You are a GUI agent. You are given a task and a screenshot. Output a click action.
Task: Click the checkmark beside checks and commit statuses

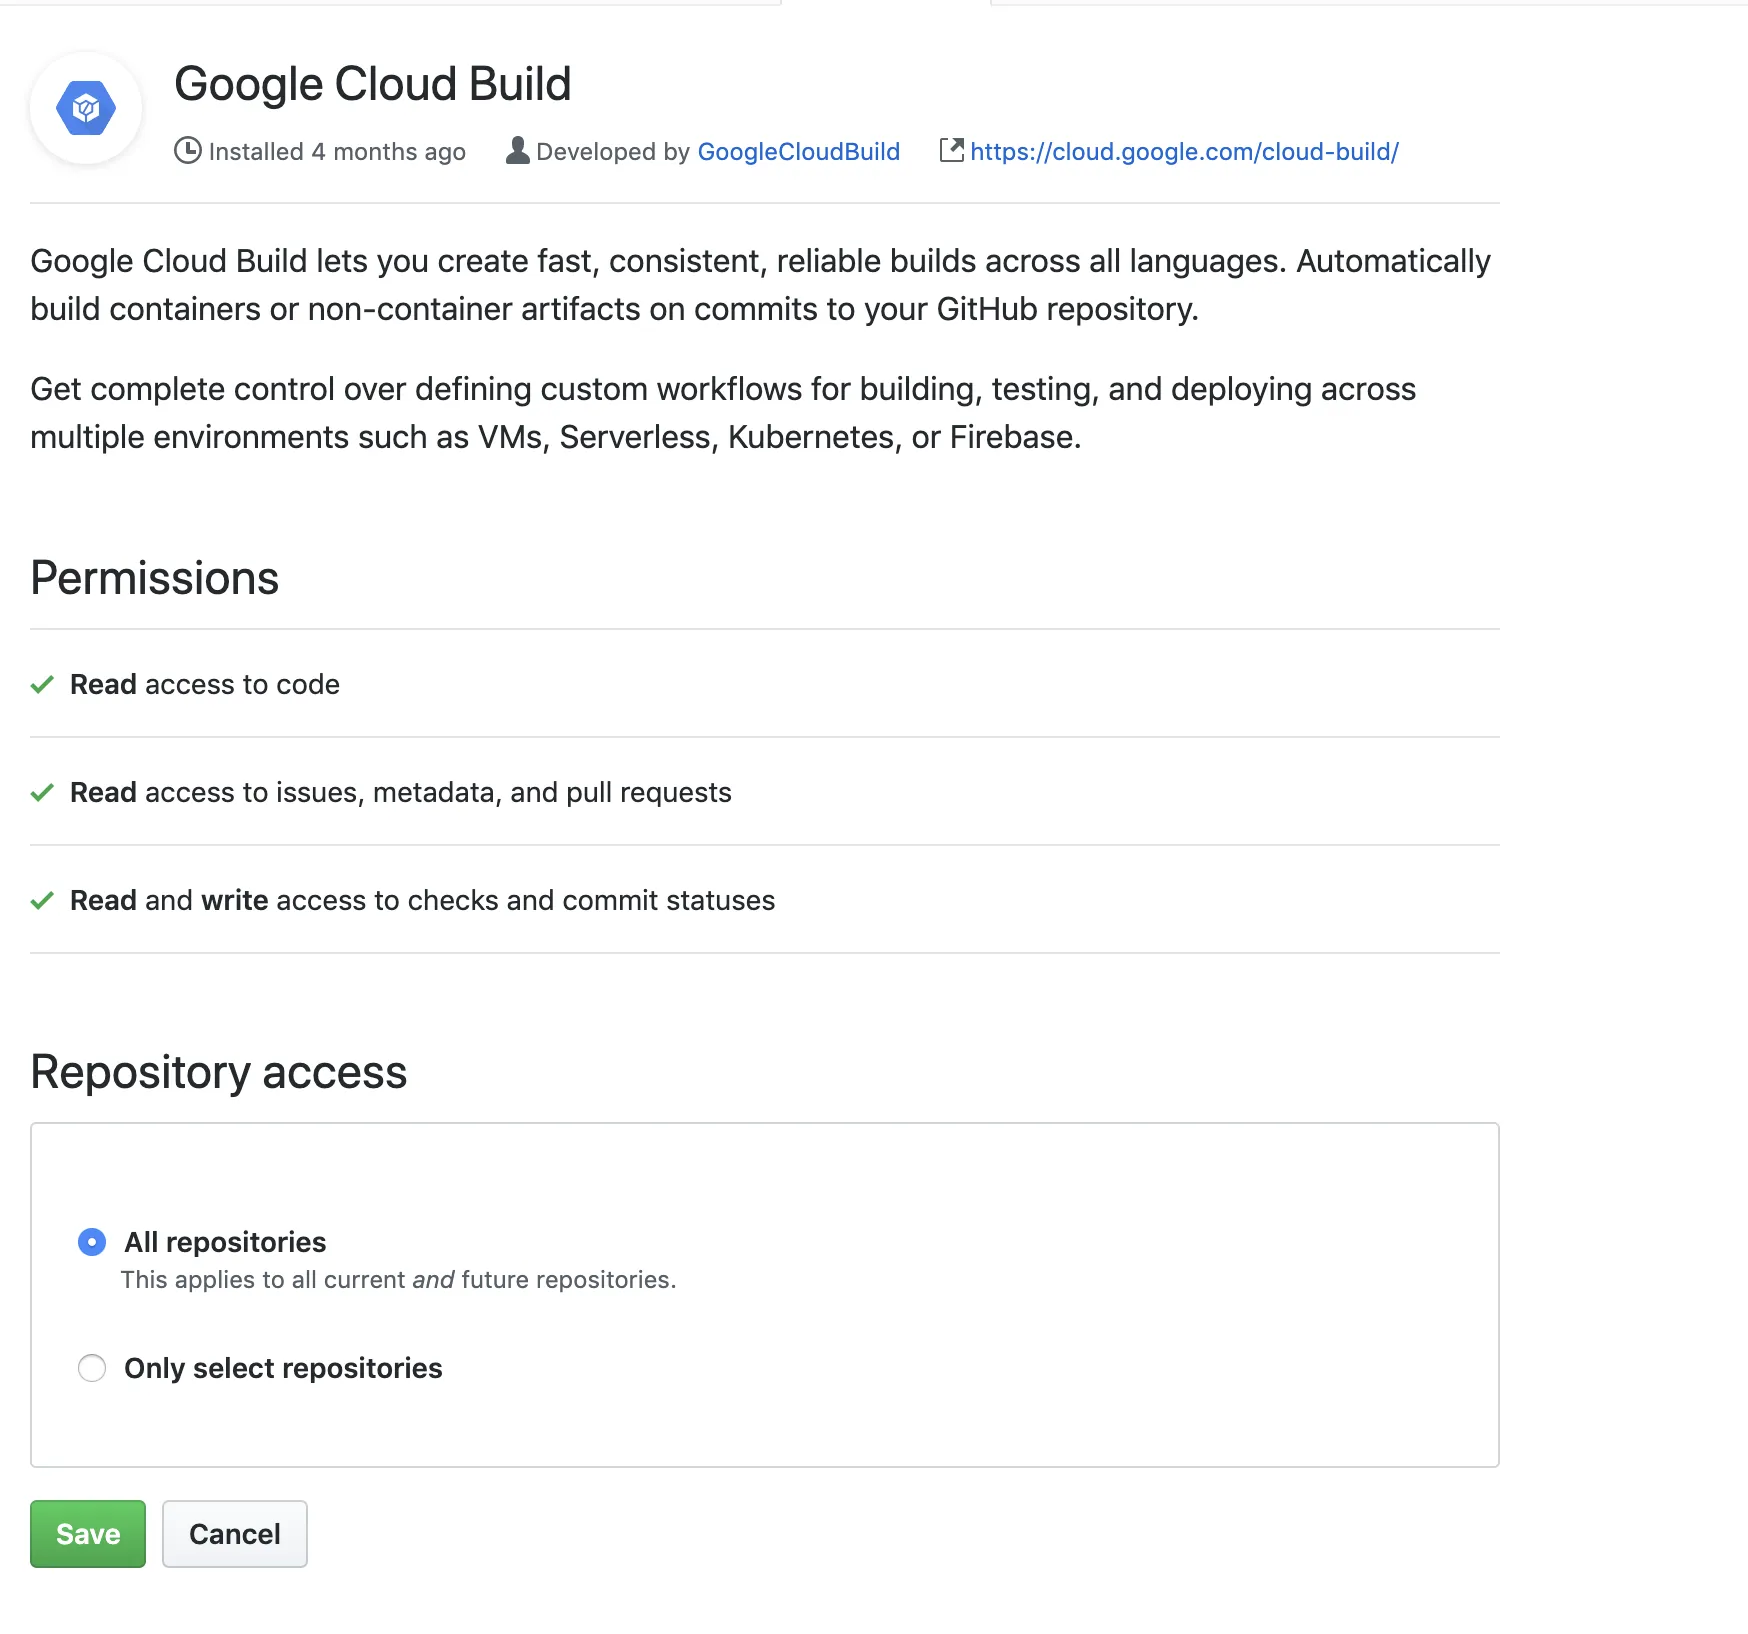[42, 901]
